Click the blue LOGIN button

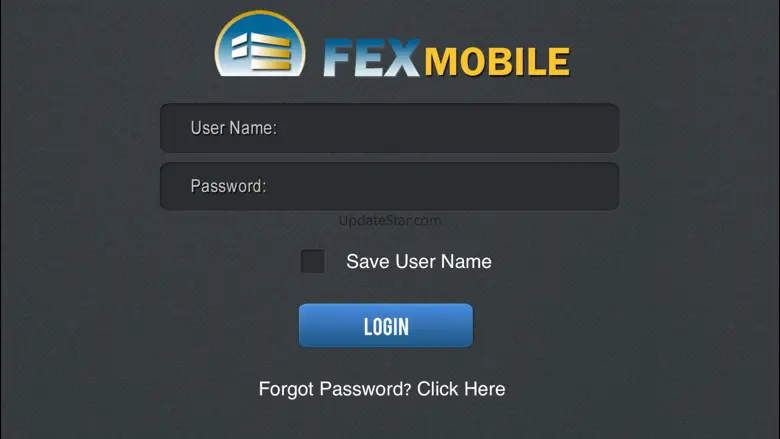(386, 326)
